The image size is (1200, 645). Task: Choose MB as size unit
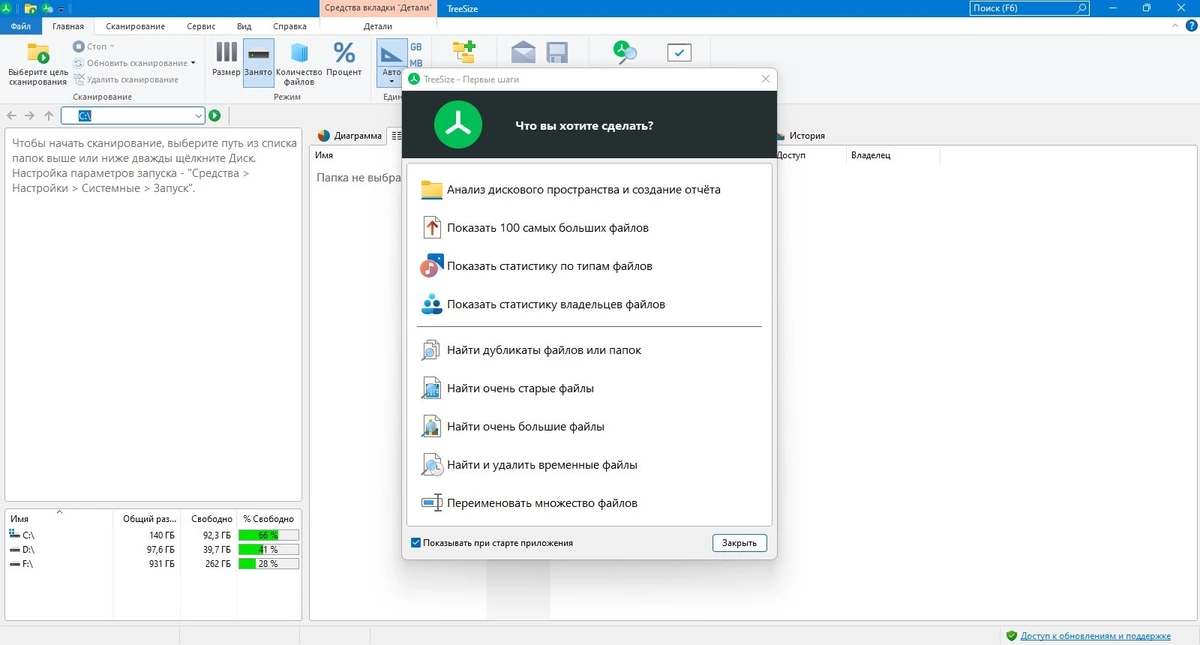(x=416, y=63)
